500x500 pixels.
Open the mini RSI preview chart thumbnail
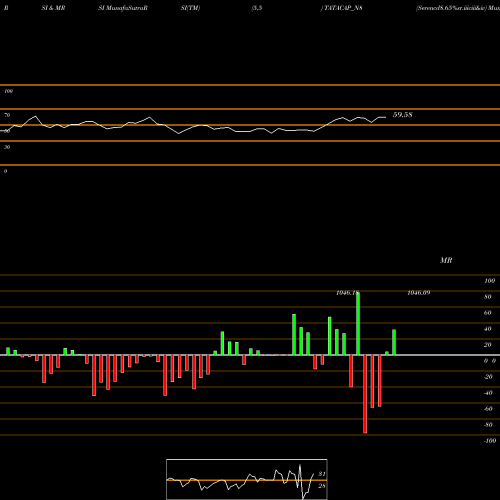point(247,479)
